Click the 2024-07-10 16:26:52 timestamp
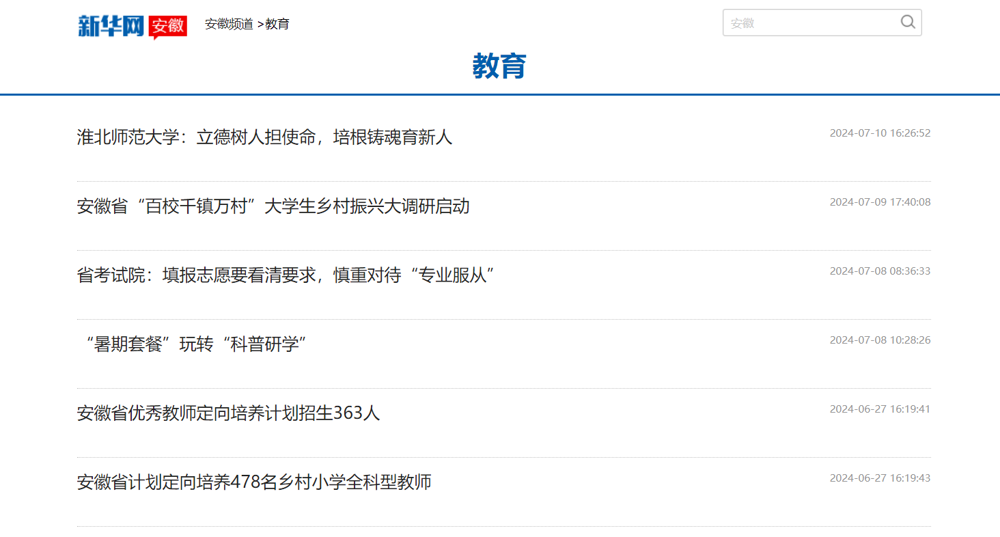Screen dimensions: 1000x537 (879, 133)
